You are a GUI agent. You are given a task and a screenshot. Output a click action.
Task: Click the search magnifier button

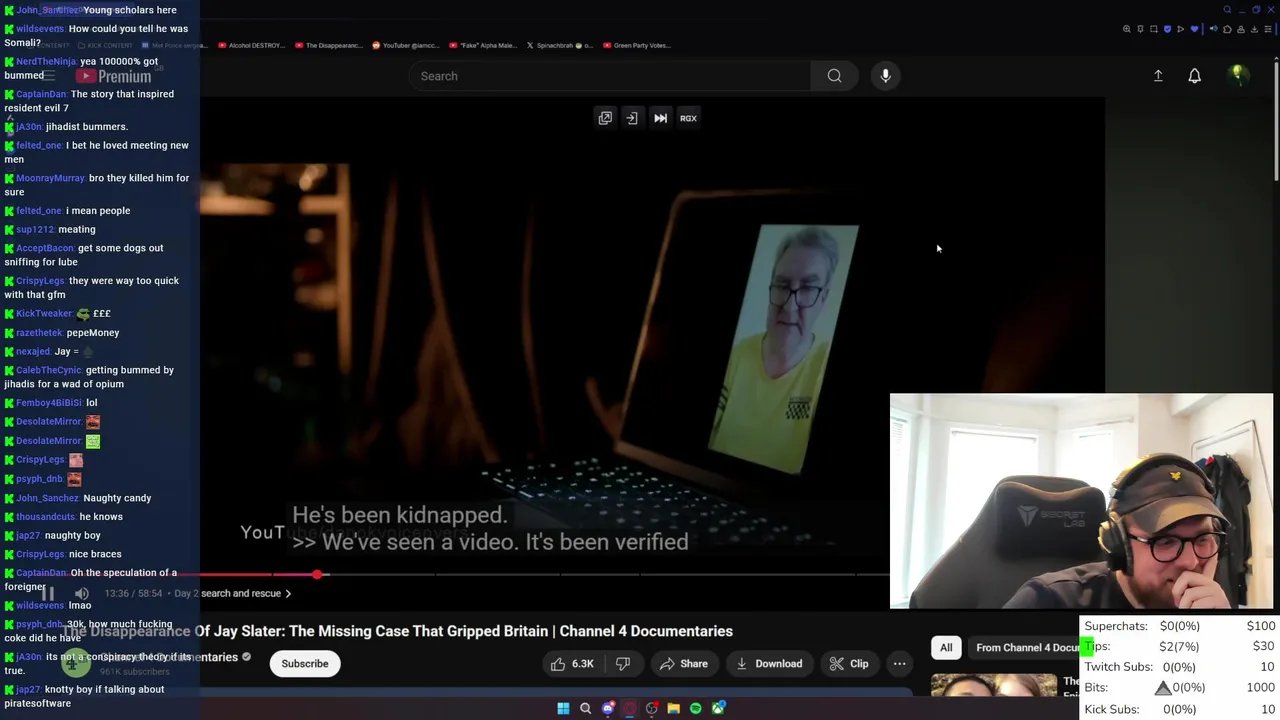(x=834, y=76)
